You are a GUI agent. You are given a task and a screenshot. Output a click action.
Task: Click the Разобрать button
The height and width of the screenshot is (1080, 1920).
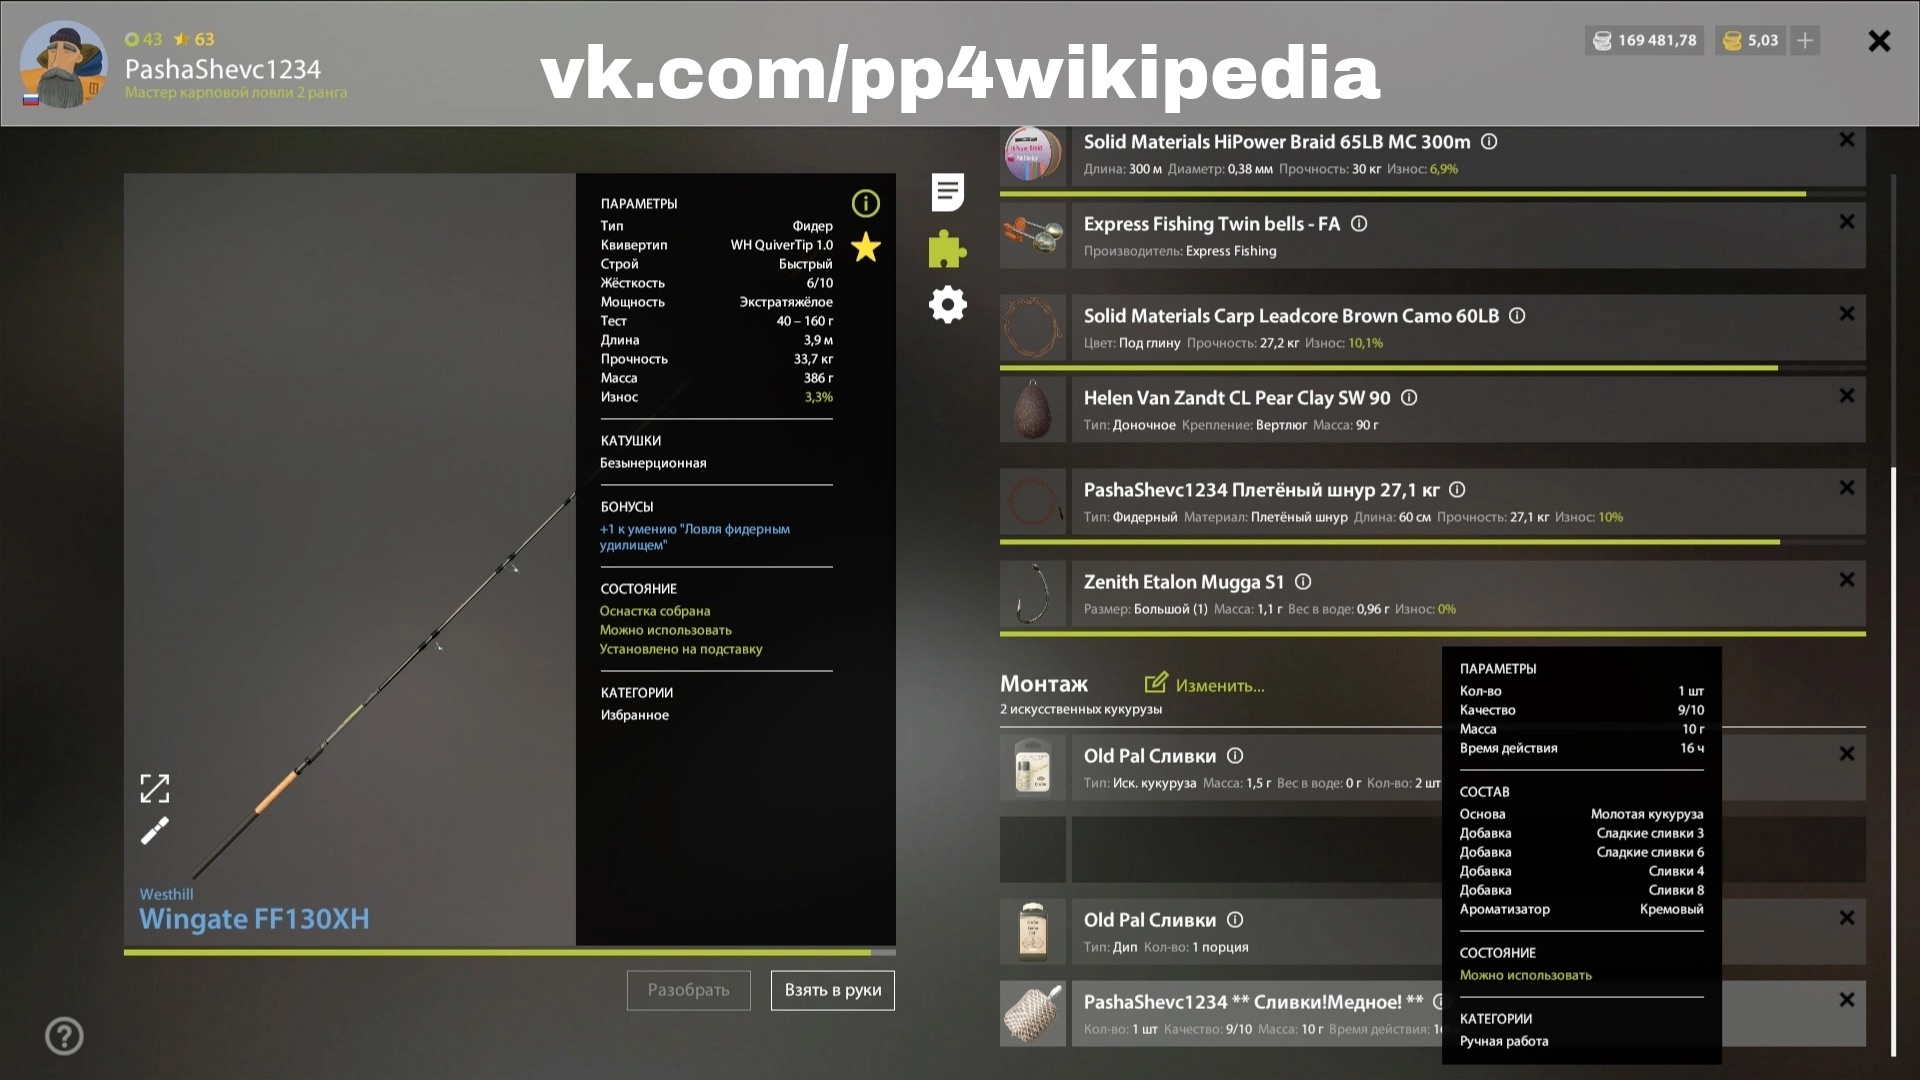click(688, 990)
